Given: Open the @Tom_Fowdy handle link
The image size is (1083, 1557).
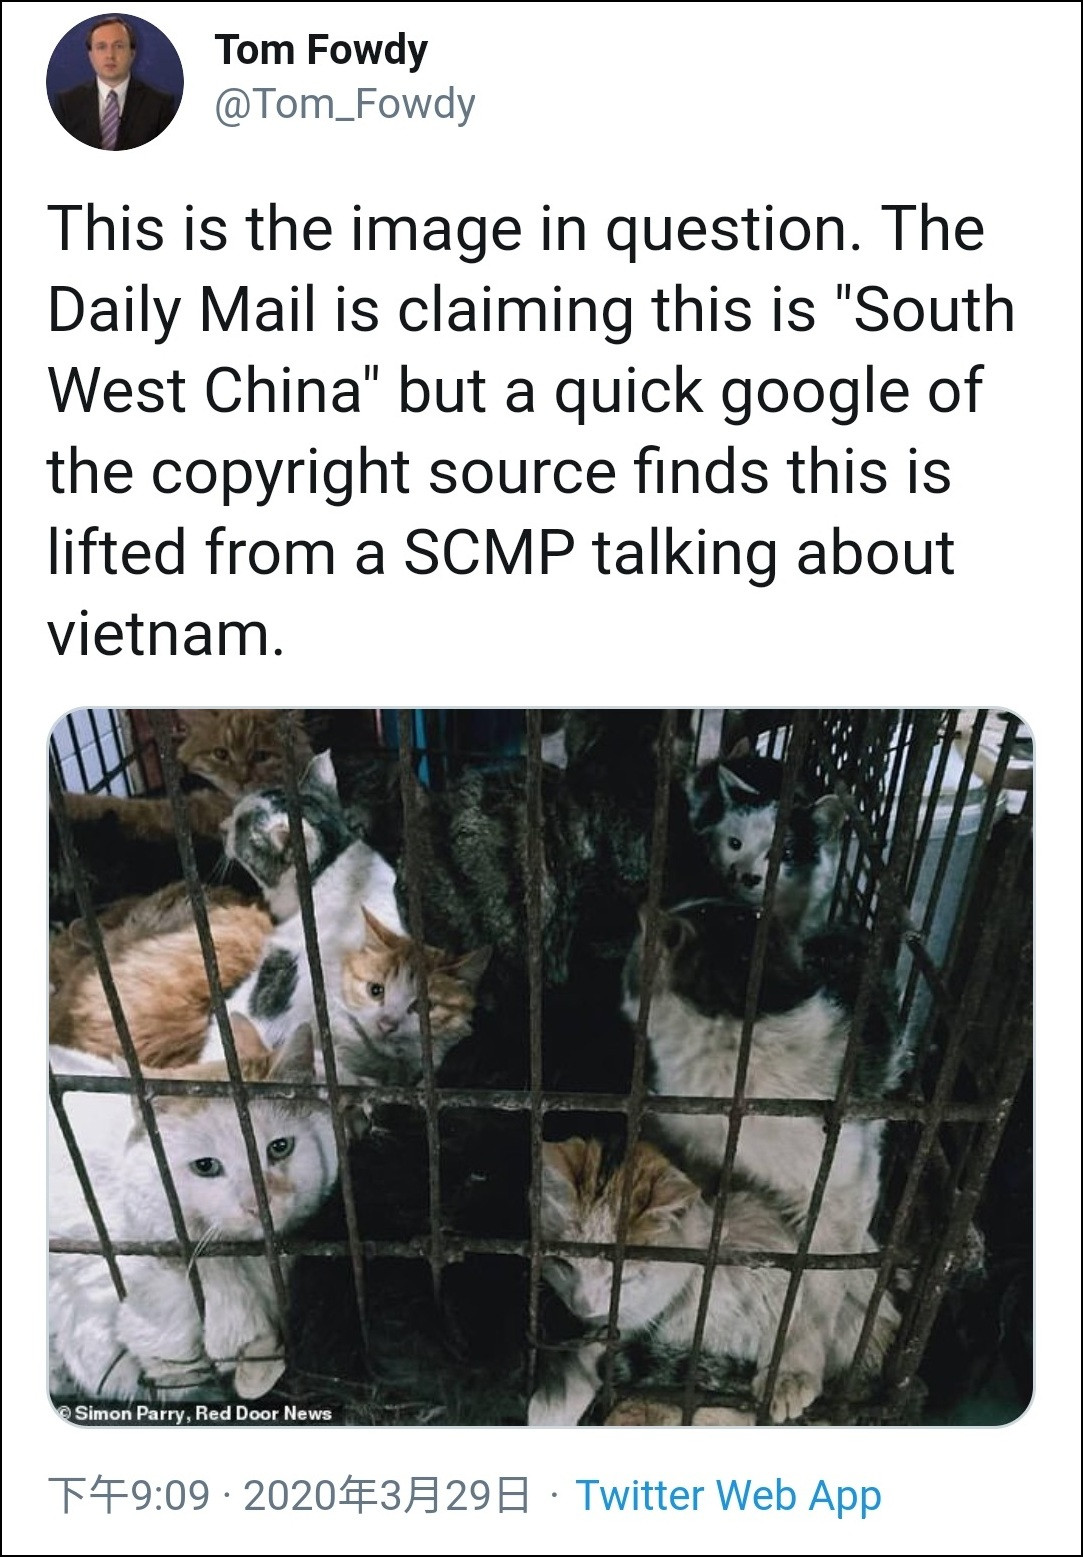Looking at the screenshot, I should point(345,103).
